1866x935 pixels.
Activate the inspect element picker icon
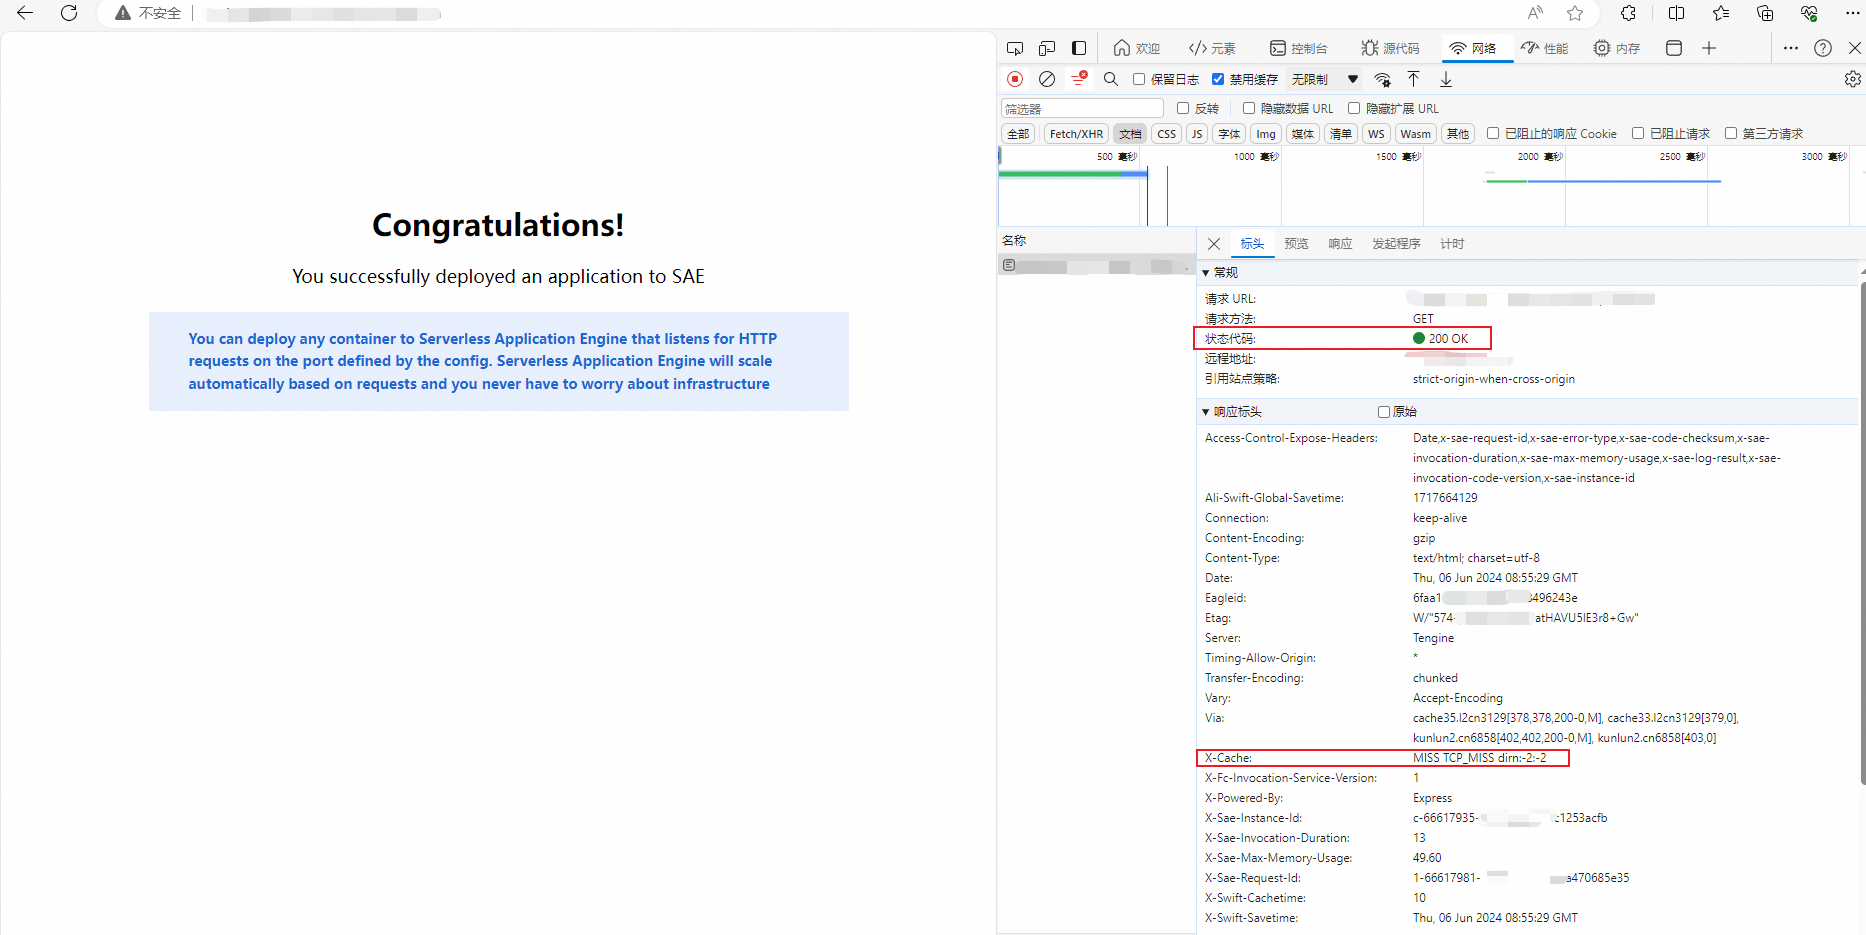[1015, 48]
